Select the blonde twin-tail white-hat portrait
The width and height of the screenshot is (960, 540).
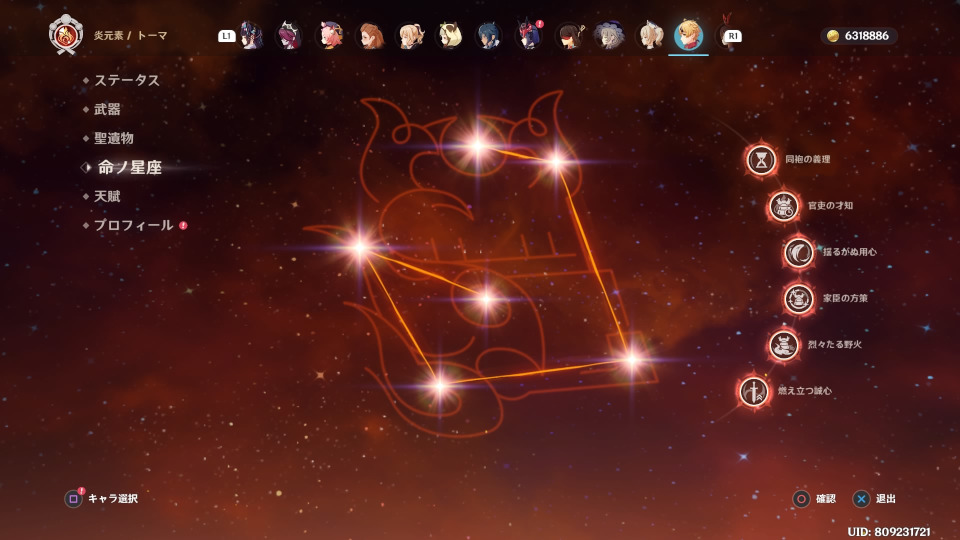[649, 36]
